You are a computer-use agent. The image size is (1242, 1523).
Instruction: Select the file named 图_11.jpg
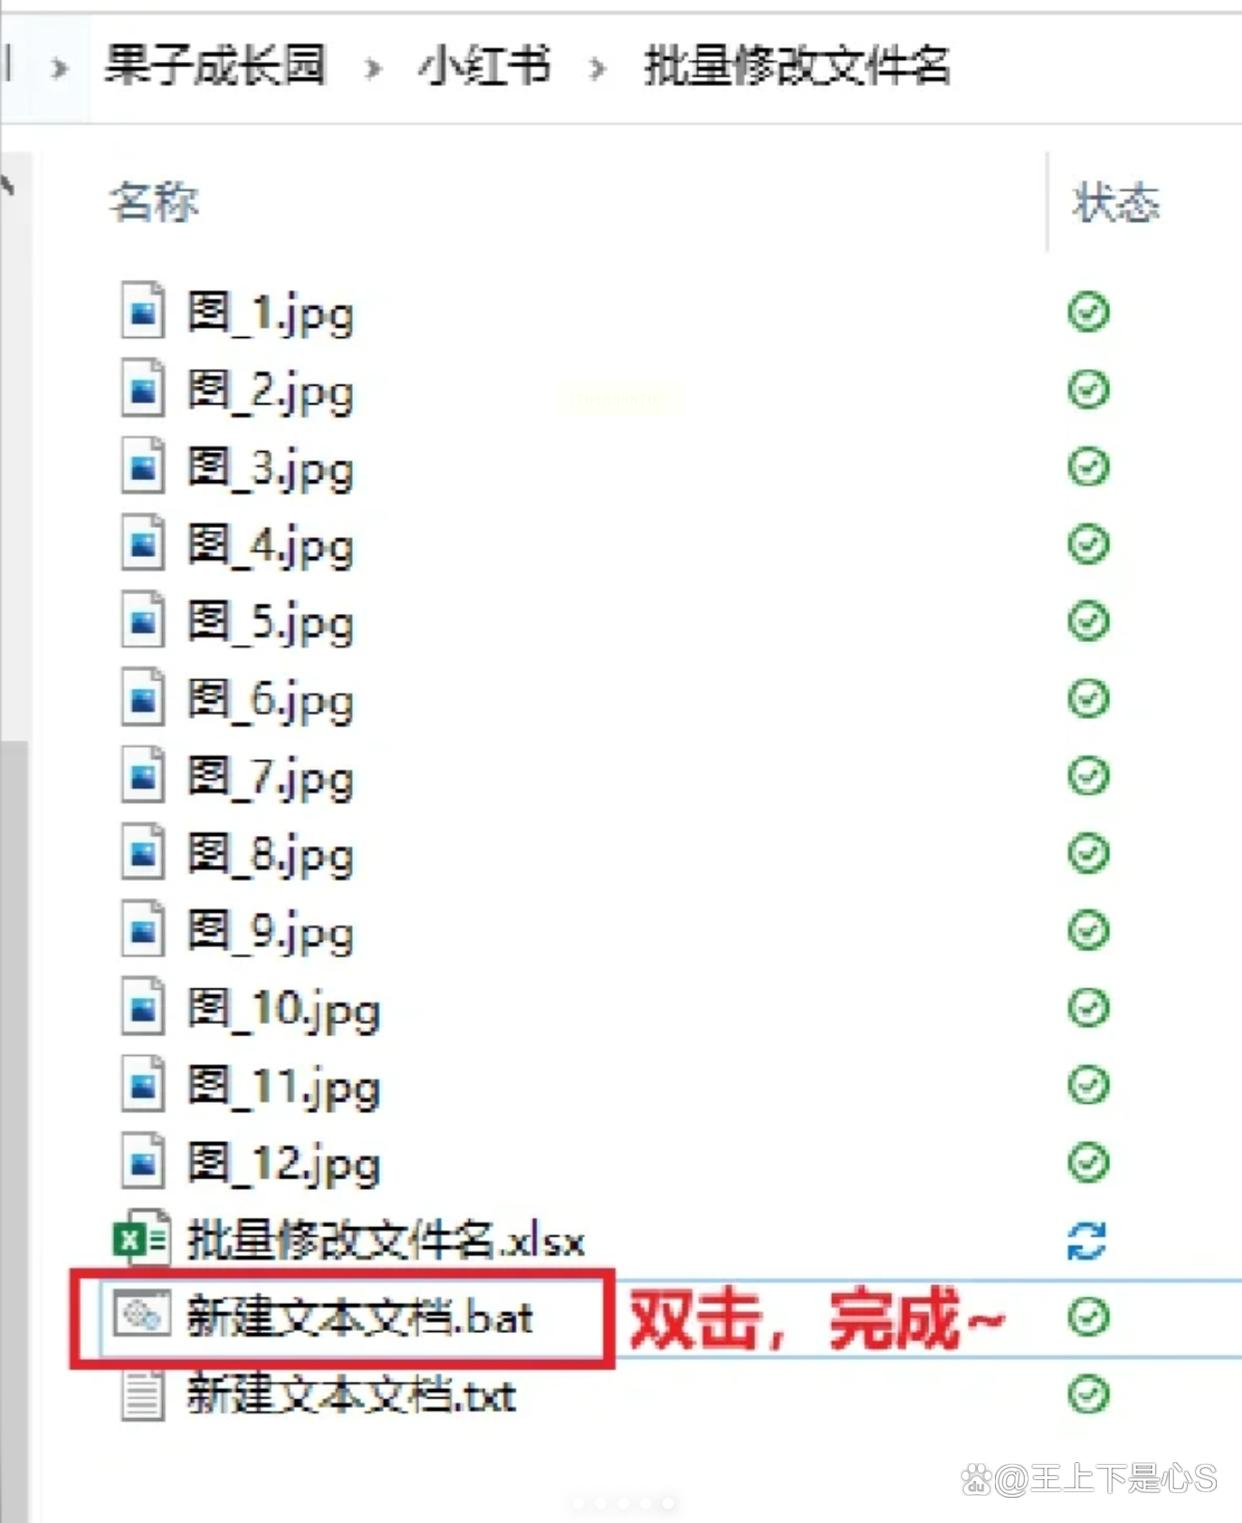coord(284,1087)
